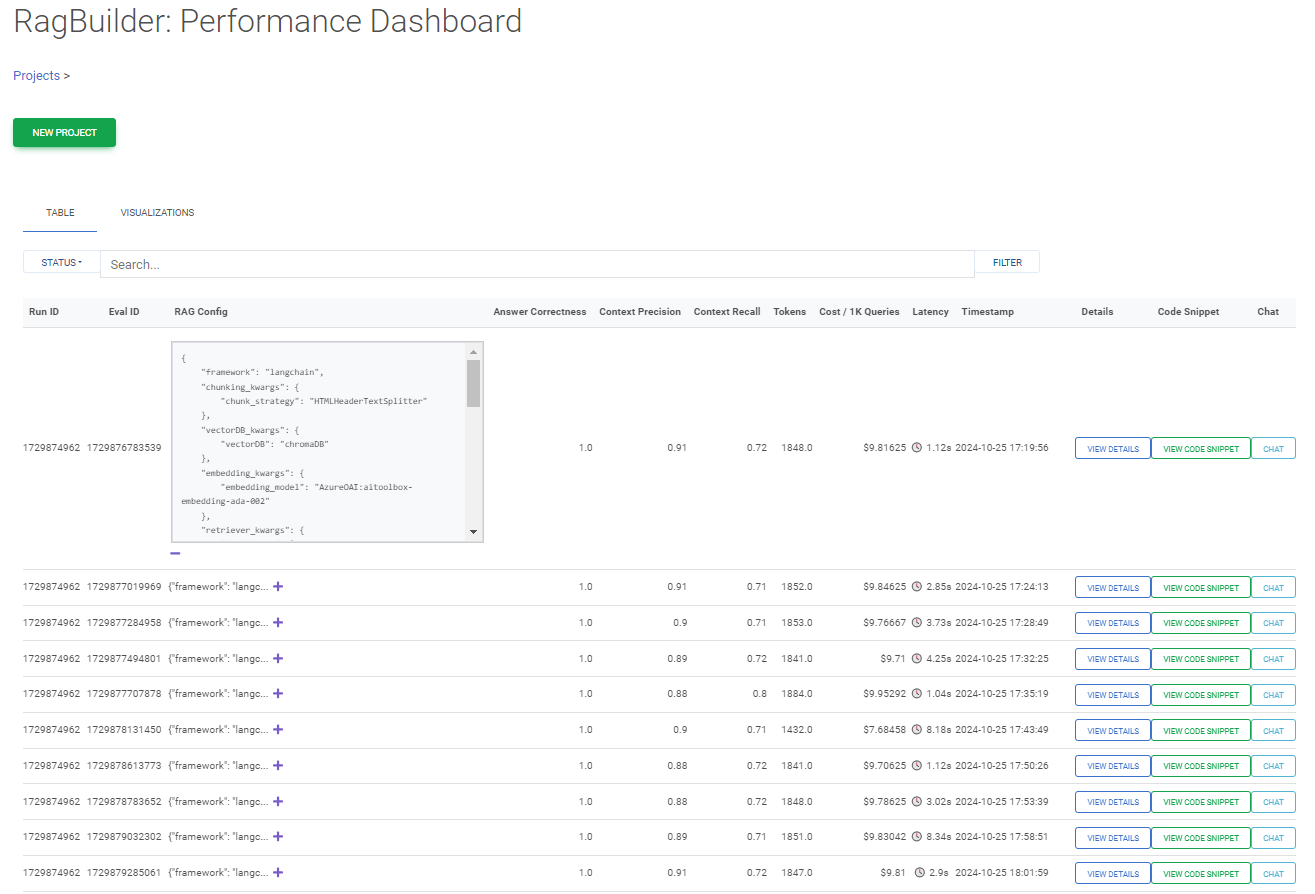
Task: Click plus icon in eval 1729879285061 row
Action: pyautogui.click(x=278, y=873)
